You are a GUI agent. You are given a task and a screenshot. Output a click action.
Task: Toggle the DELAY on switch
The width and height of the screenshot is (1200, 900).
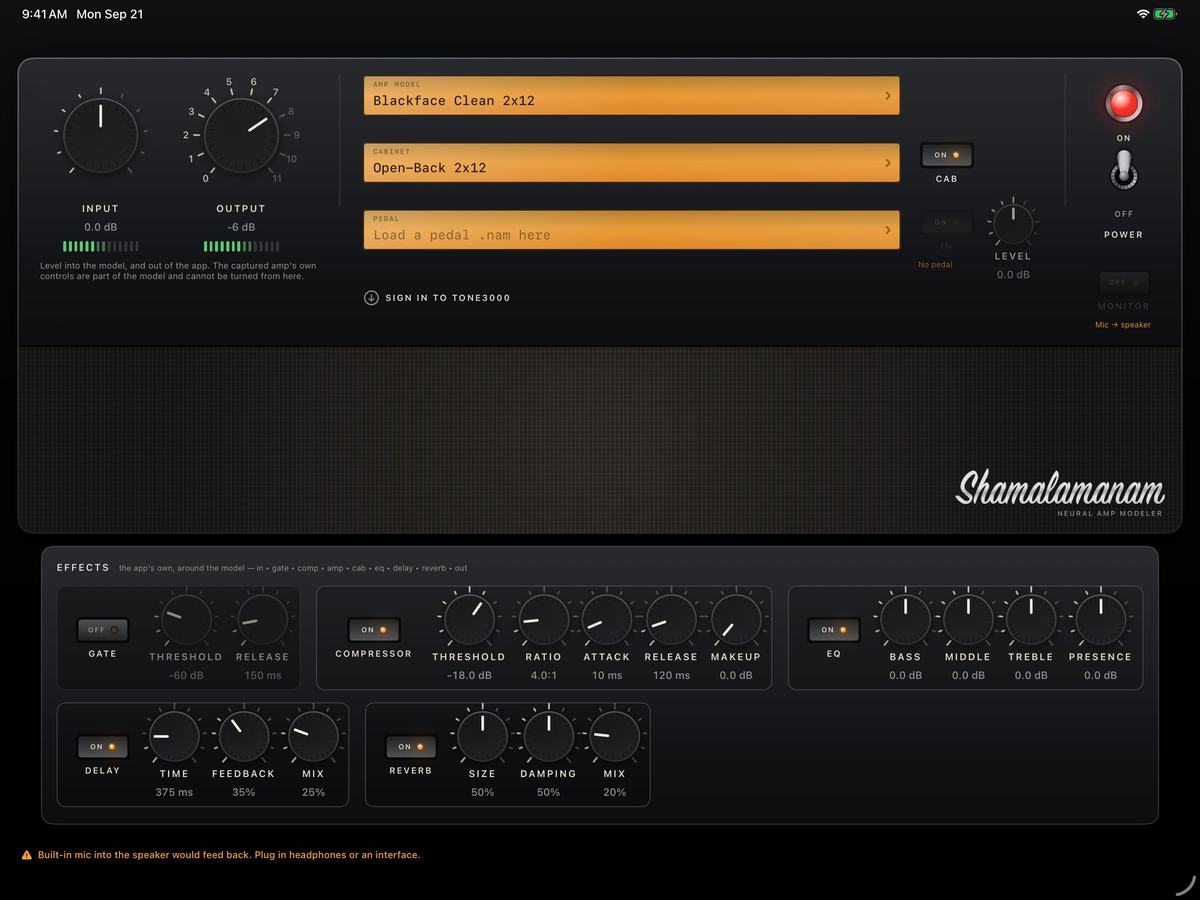coord(102,747)
